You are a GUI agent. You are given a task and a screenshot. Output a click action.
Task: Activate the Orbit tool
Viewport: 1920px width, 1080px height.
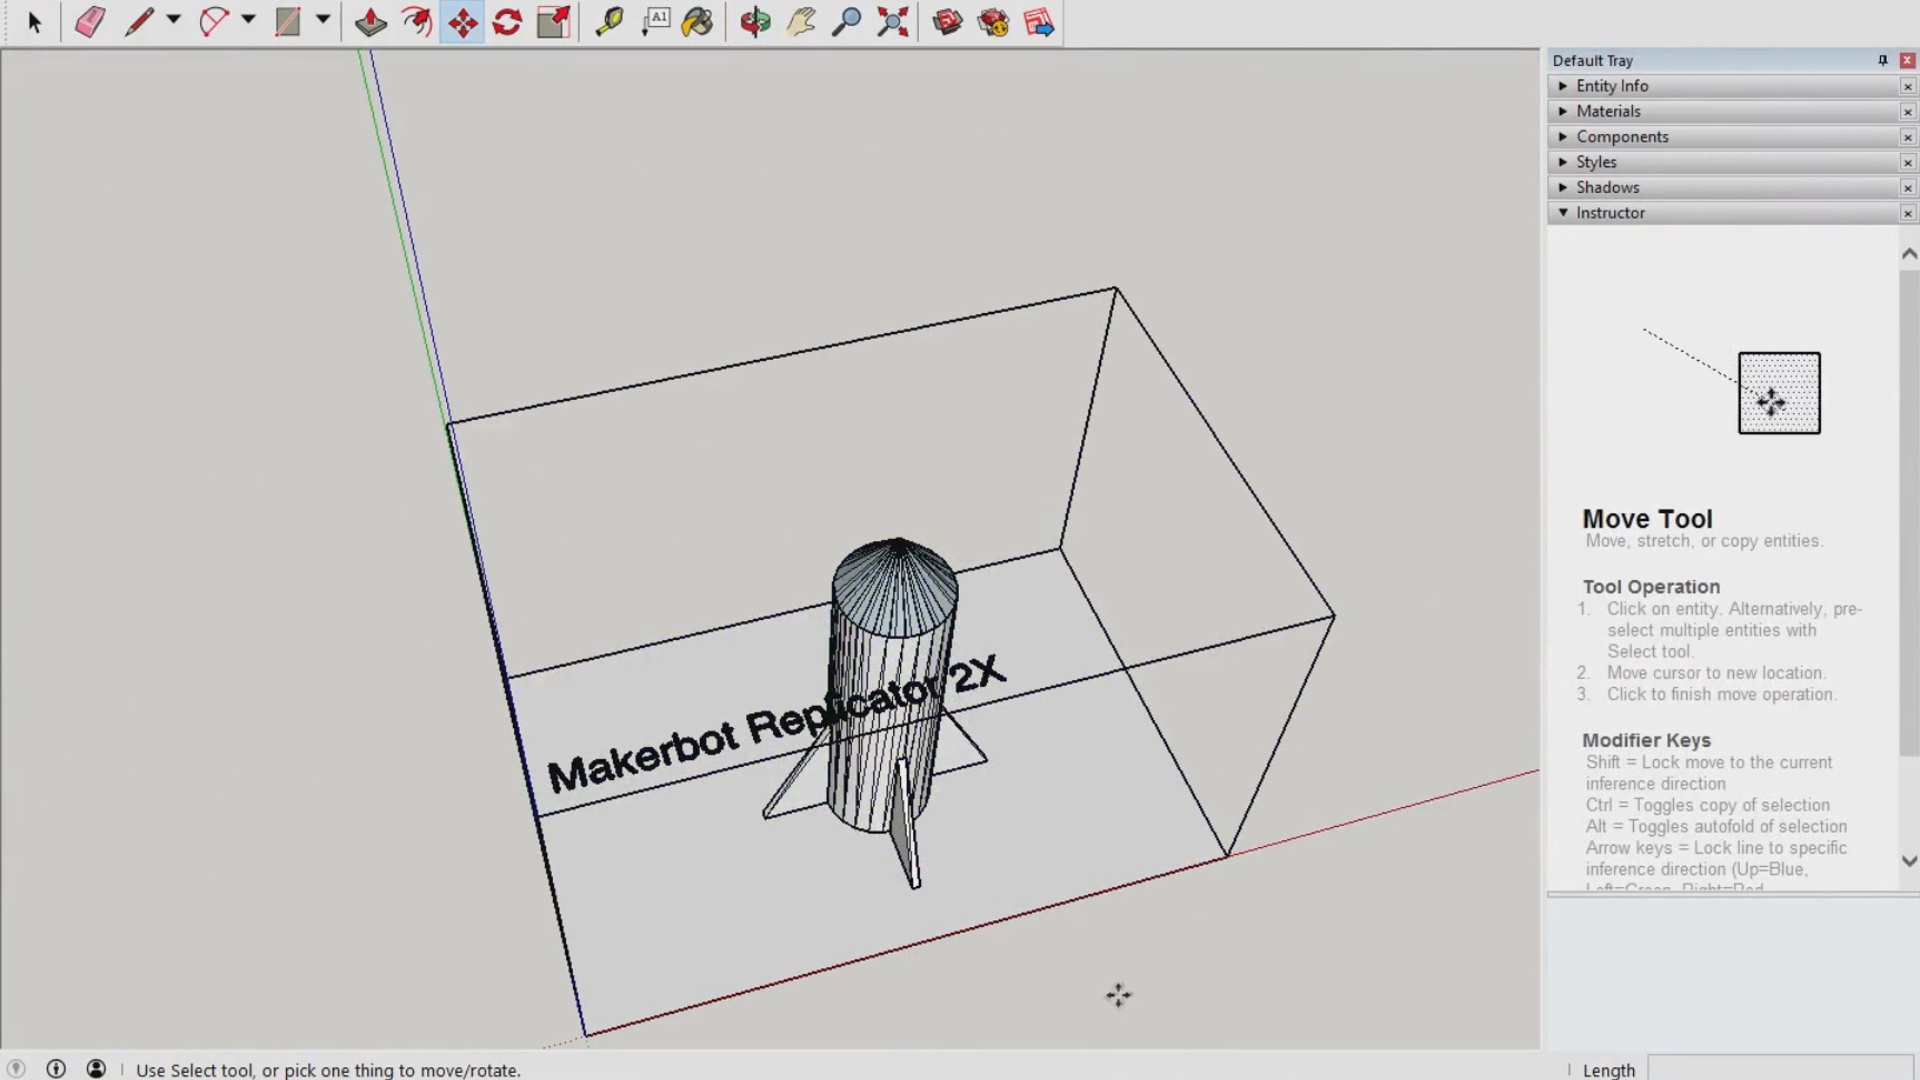[755, 22]
